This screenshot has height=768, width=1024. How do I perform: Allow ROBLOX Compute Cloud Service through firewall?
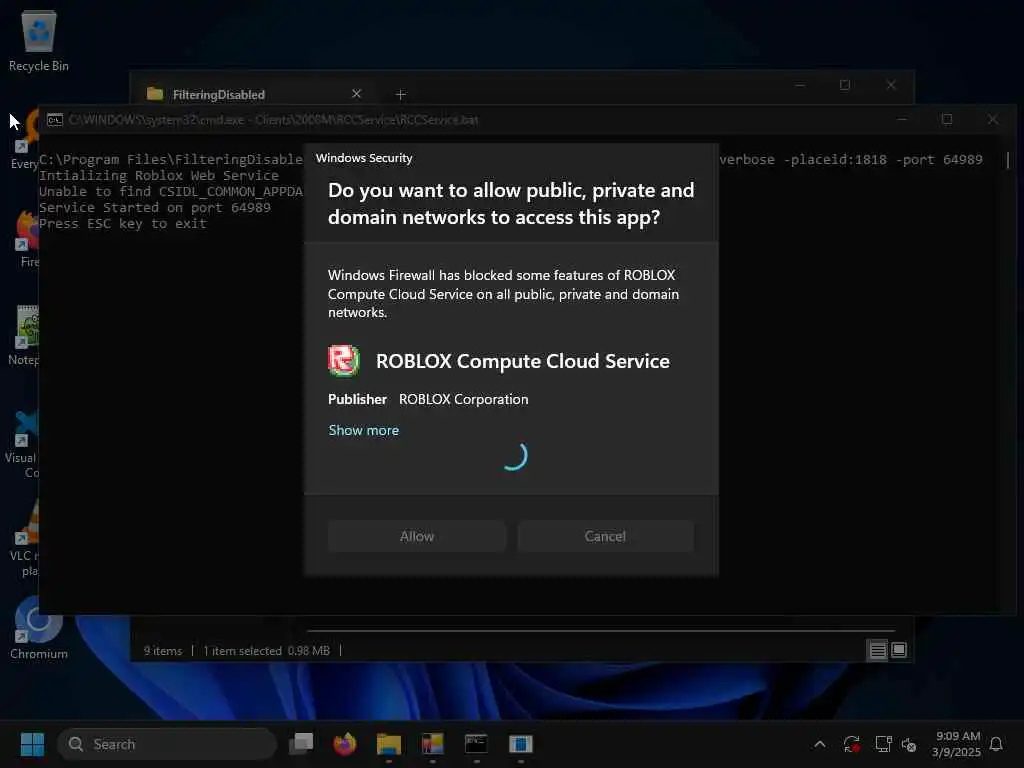click(417, 536)
